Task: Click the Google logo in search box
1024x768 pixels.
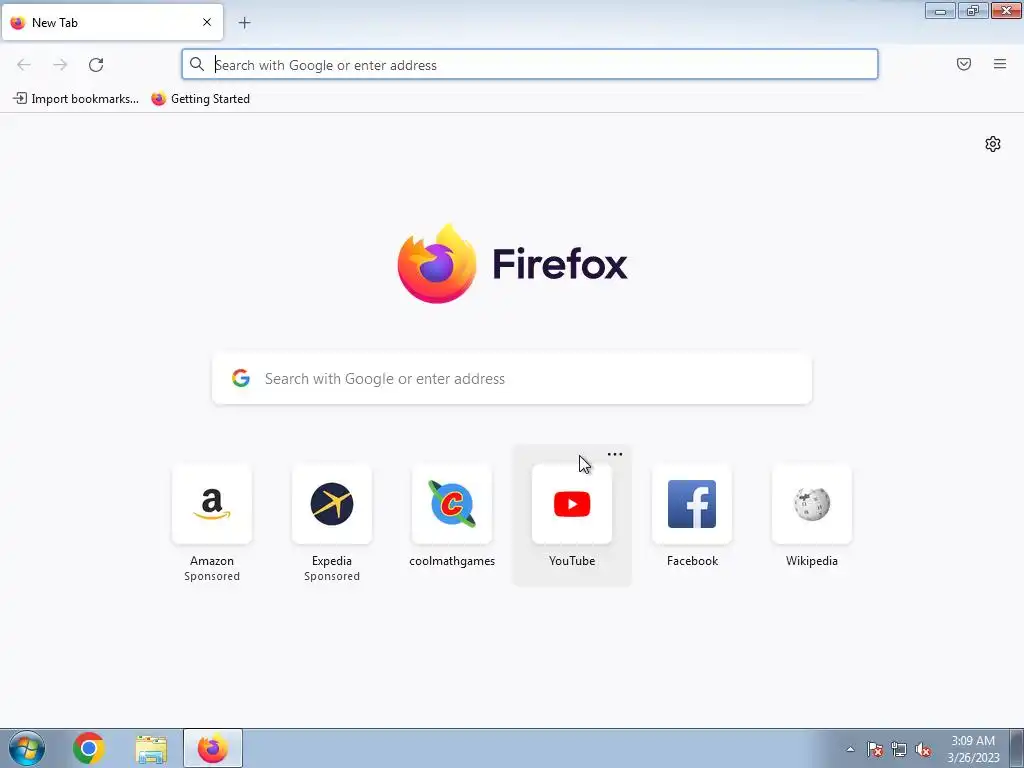Action: pyautogui.click(x=241, y=378)
